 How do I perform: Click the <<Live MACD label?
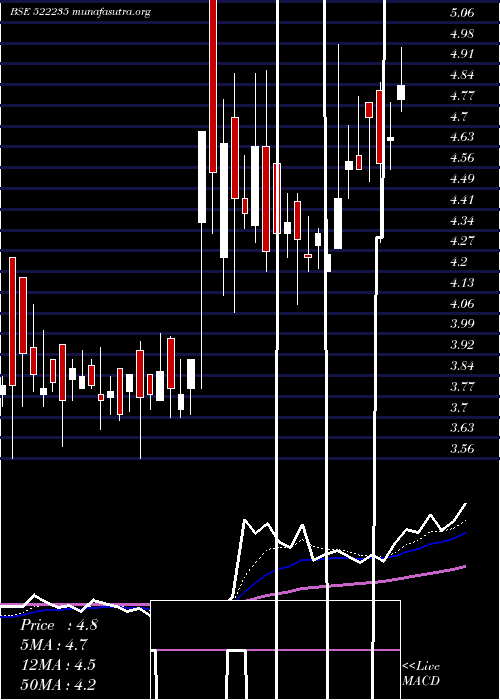click(x=421, y=673)
